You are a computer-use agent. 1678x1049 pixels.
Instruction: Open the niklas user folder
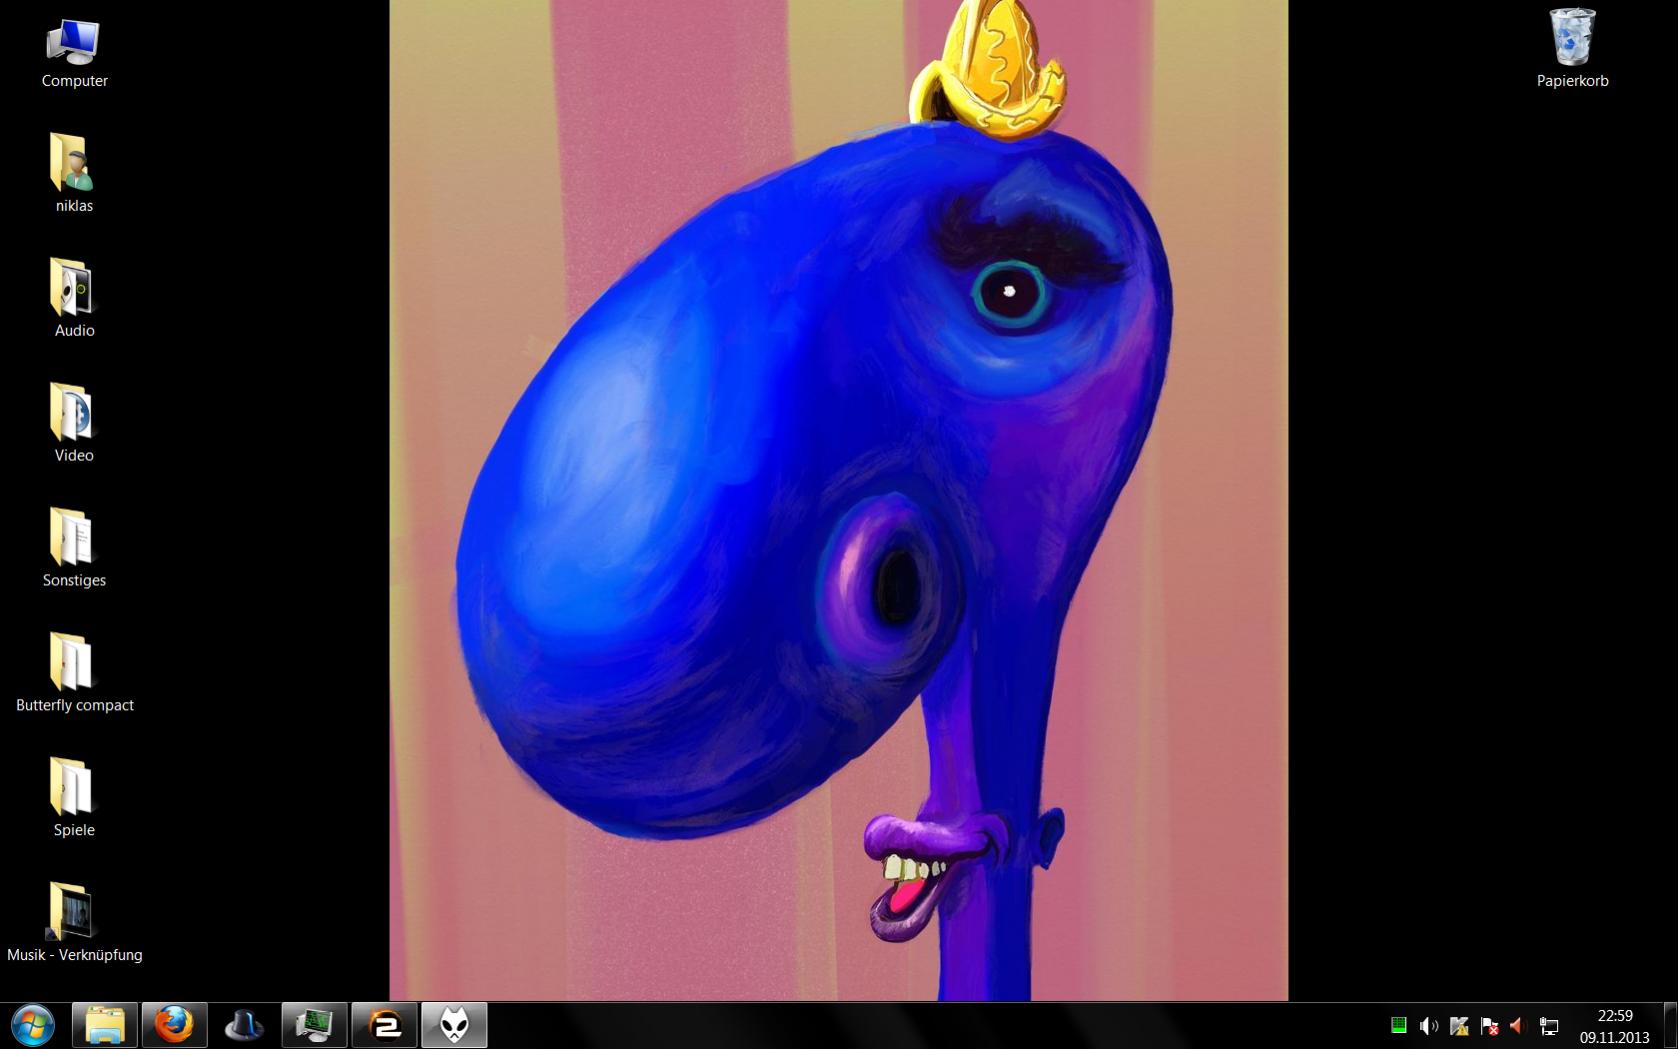(74, 174)
